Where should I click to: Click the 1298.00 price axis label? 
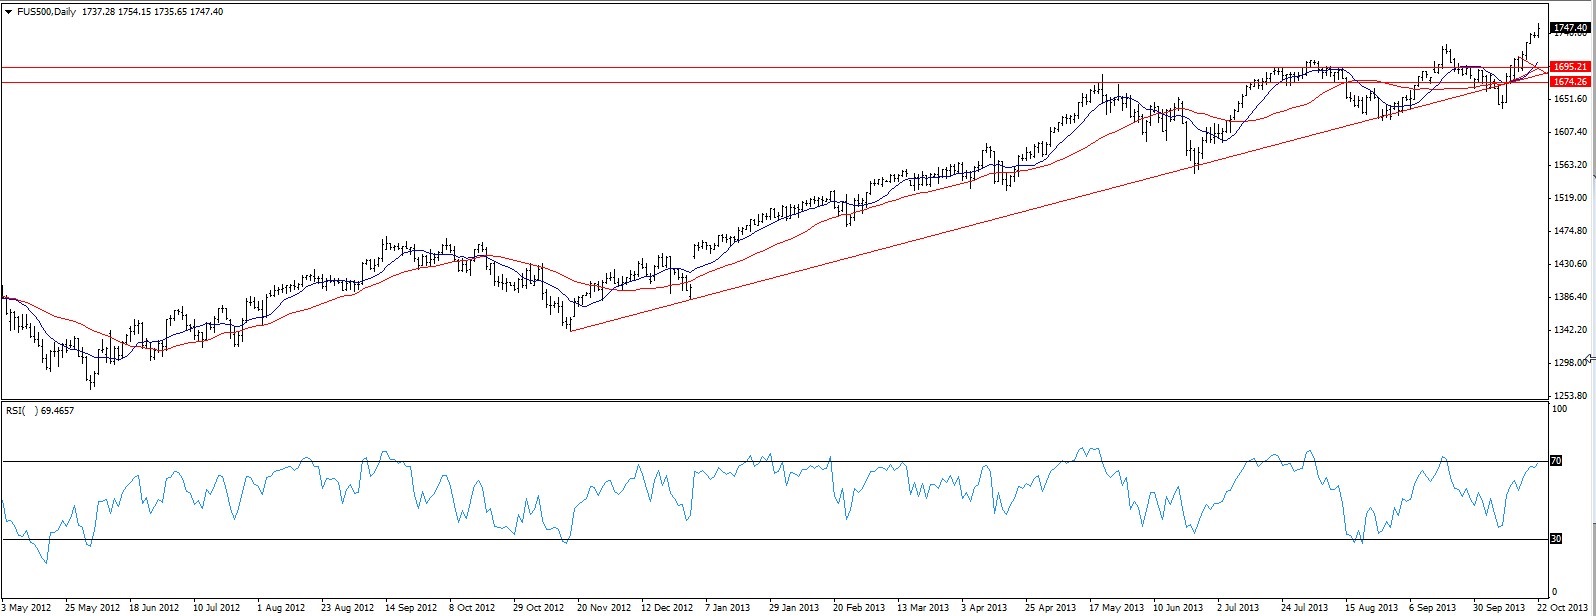coord(1572,363)
